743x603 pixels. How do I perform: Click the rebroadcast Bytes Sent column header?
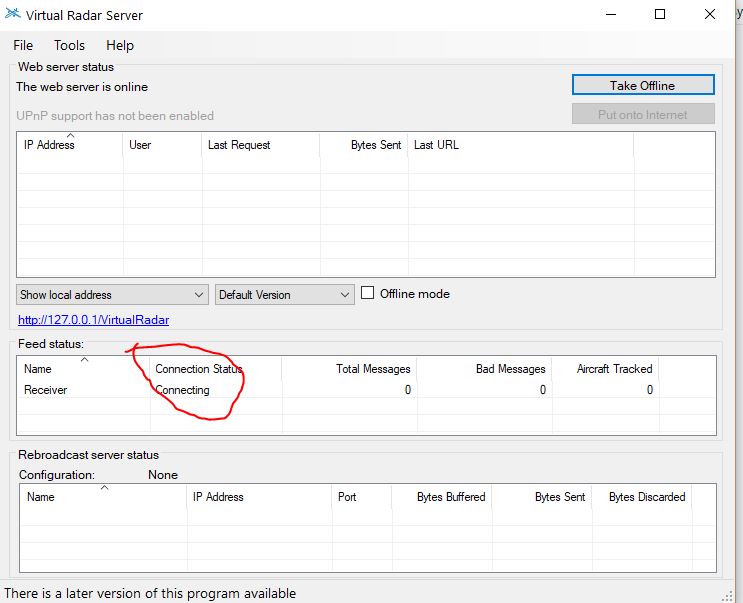(x=542, y=497)
